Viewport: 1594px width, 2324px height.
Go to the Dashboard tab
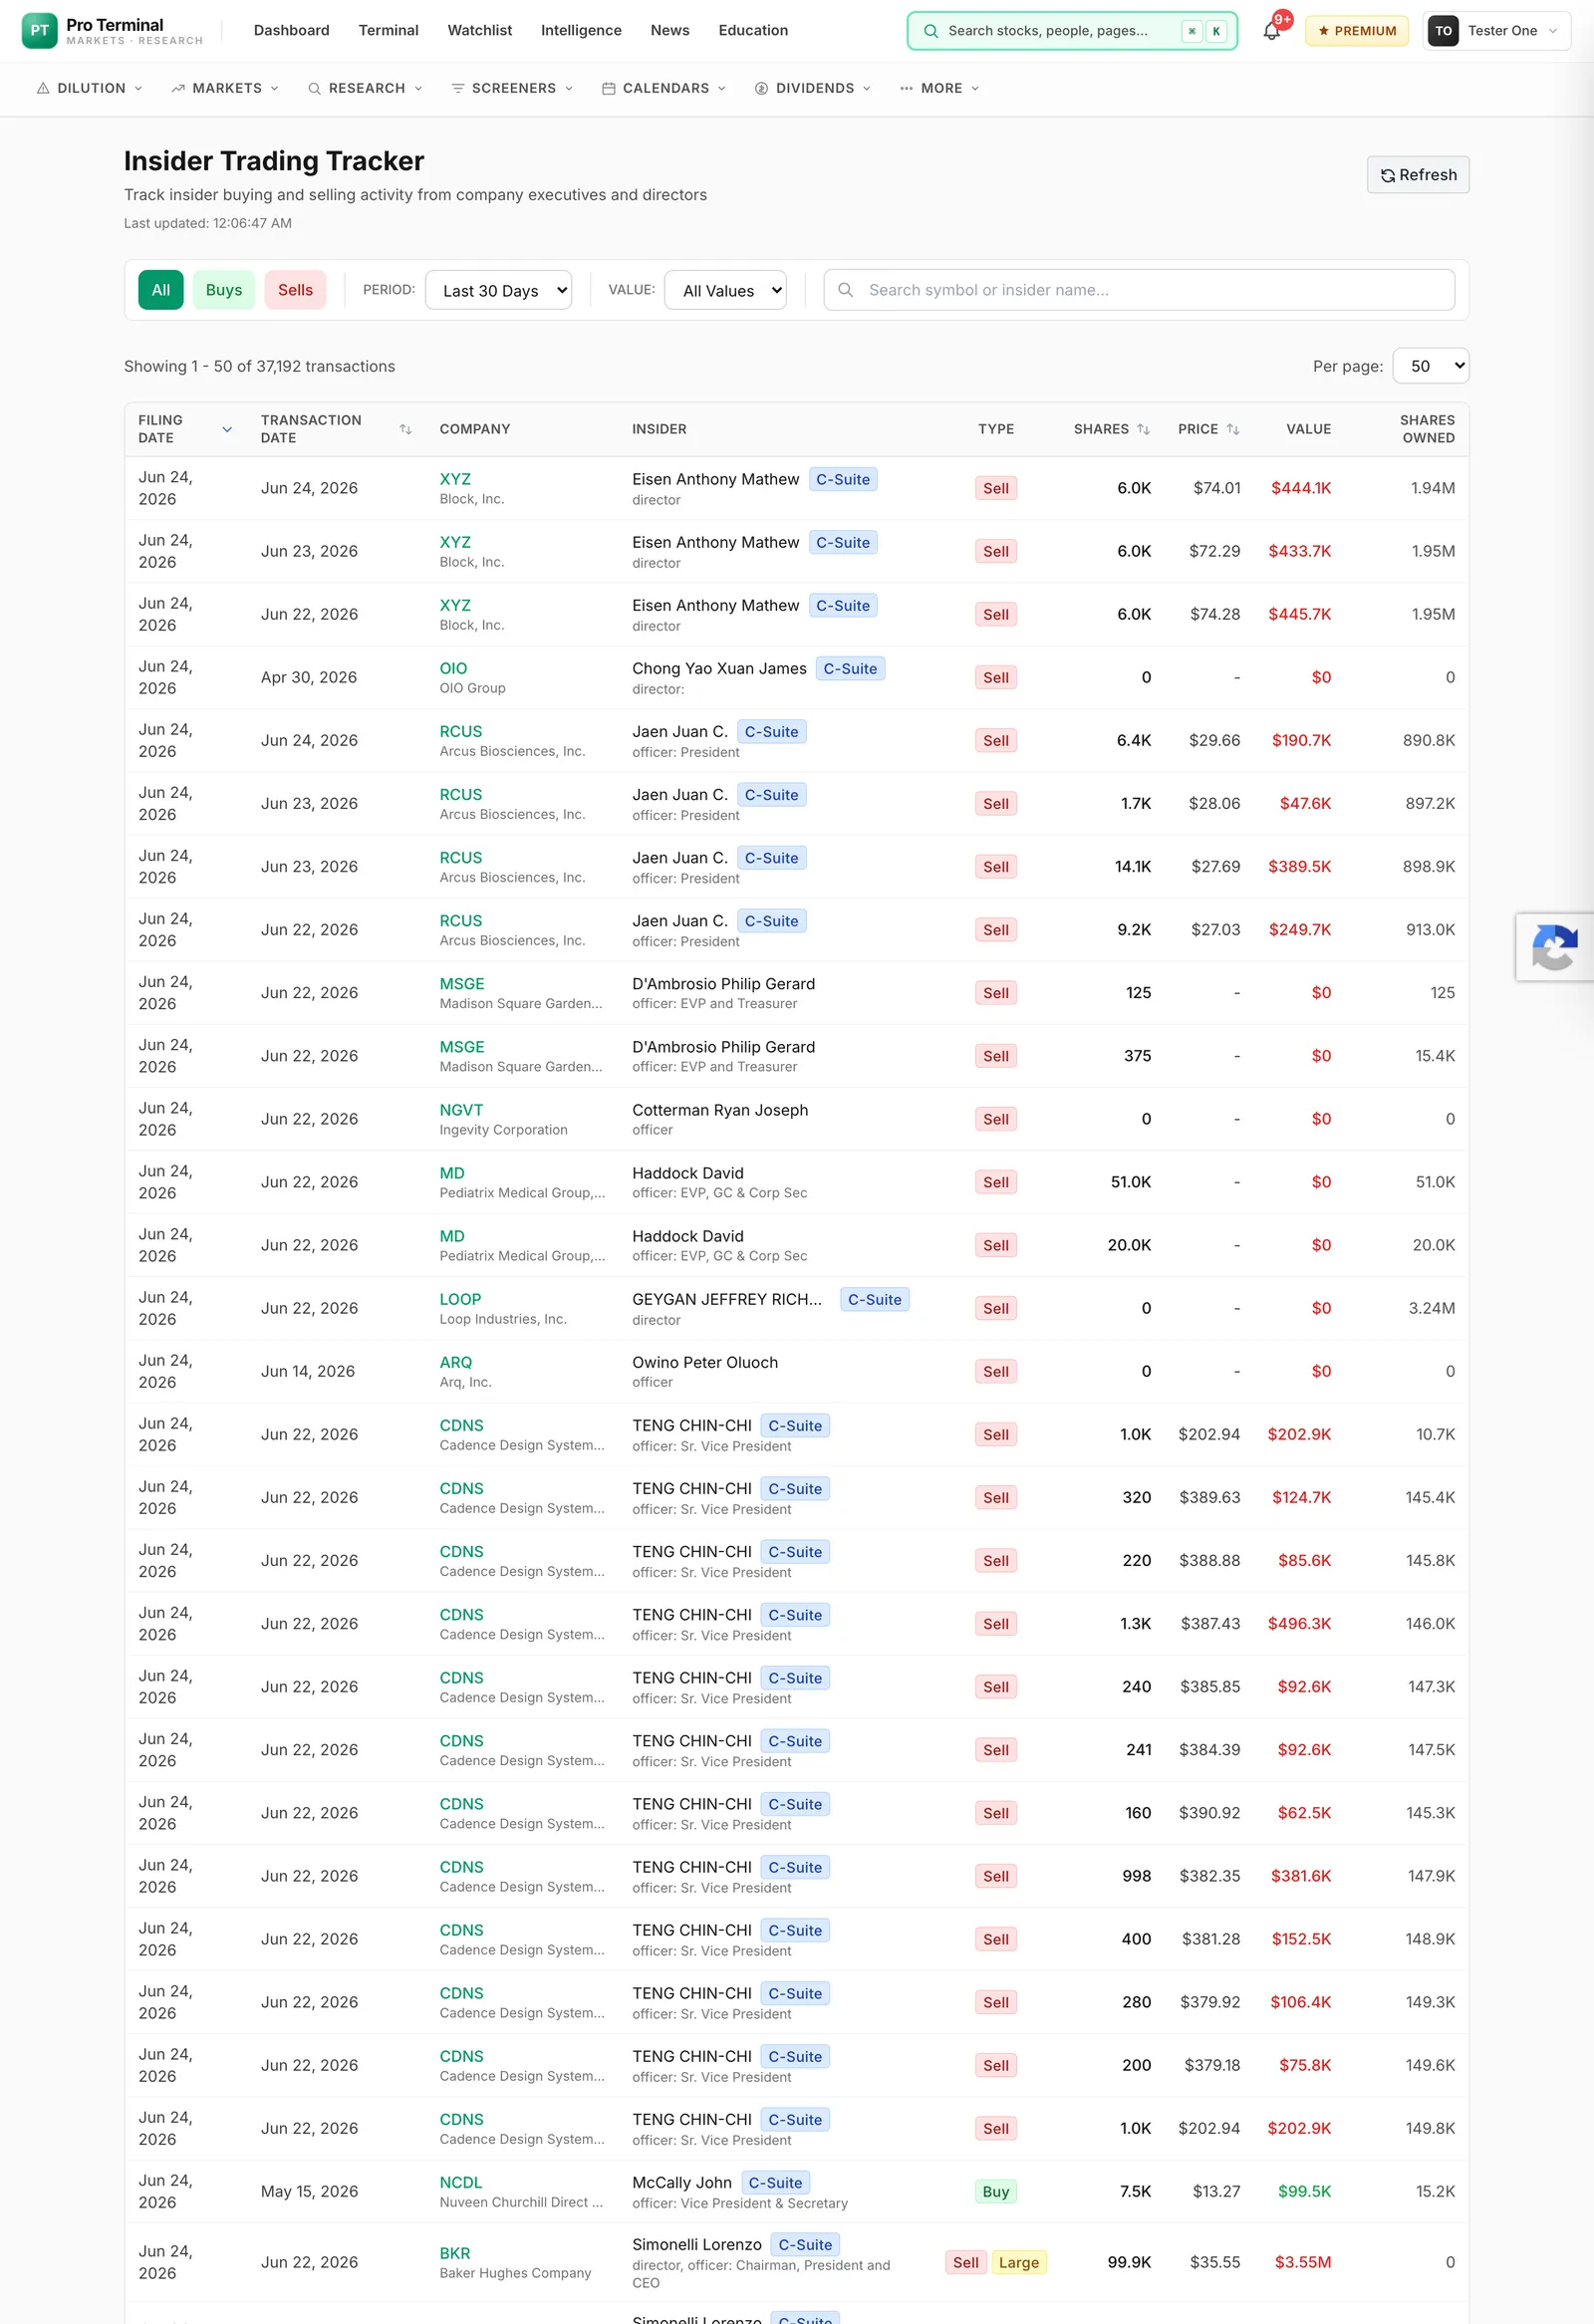[291, 30]
